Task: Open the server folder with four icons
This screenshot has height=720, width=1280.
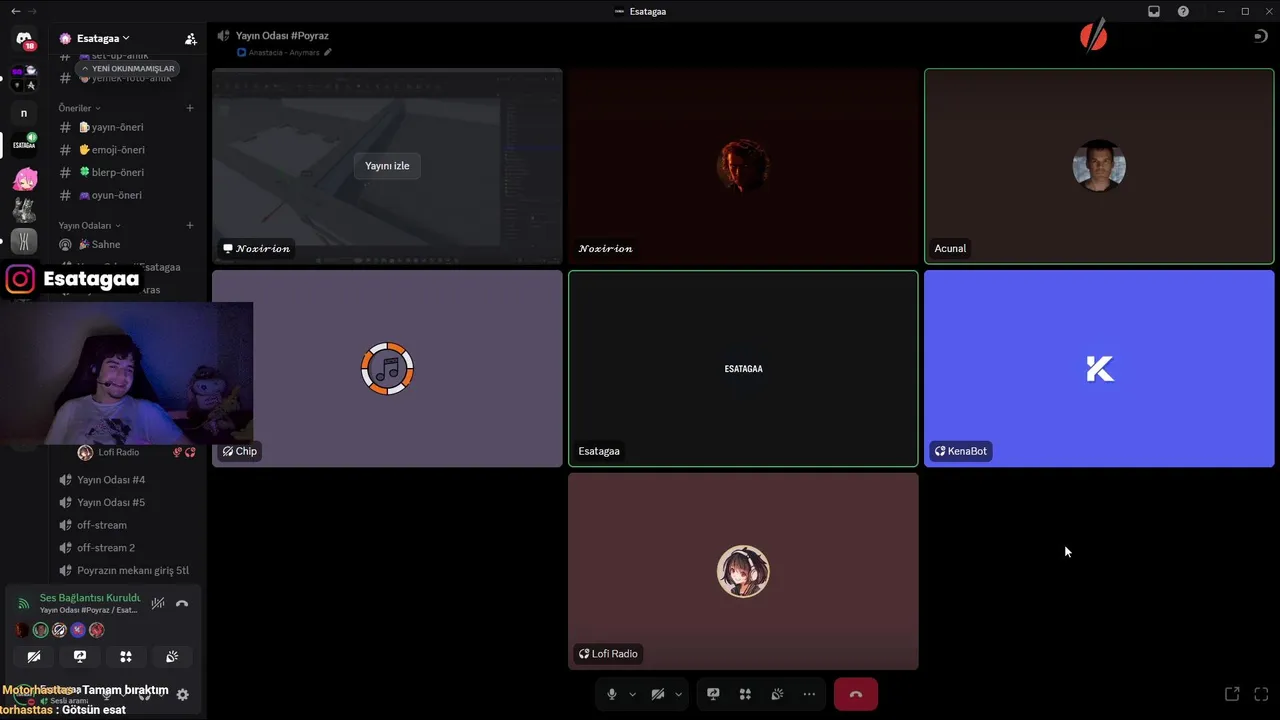Action: [24, 77]
